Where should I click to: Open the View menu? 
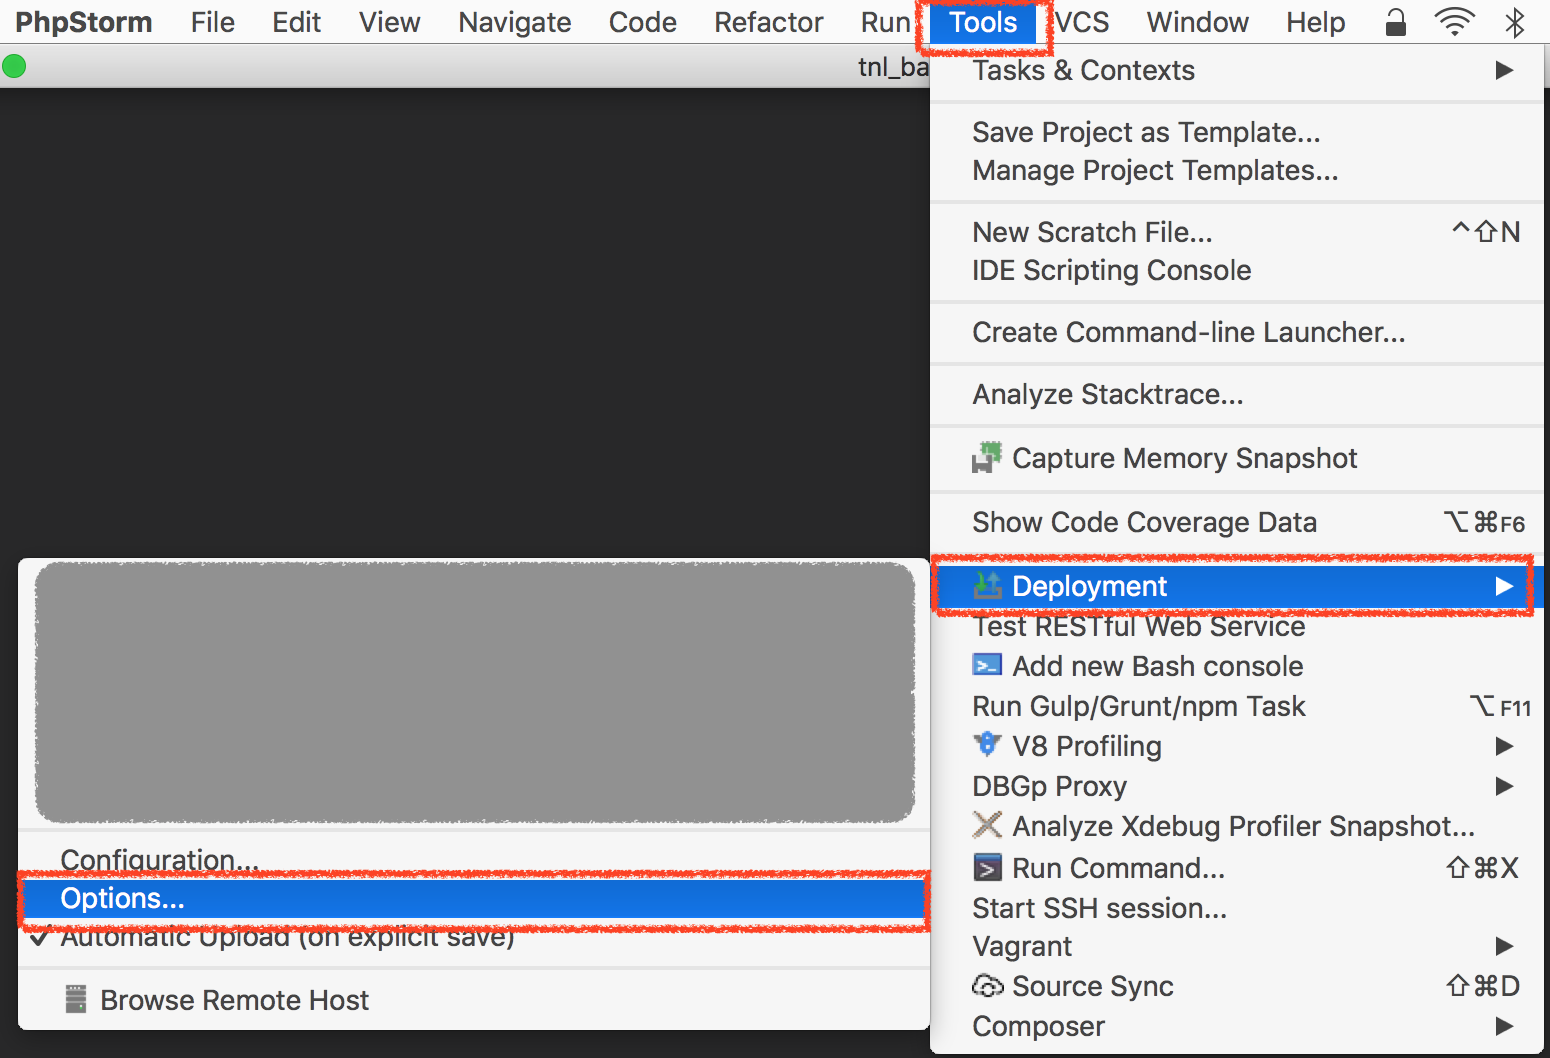tap(389, 22)
